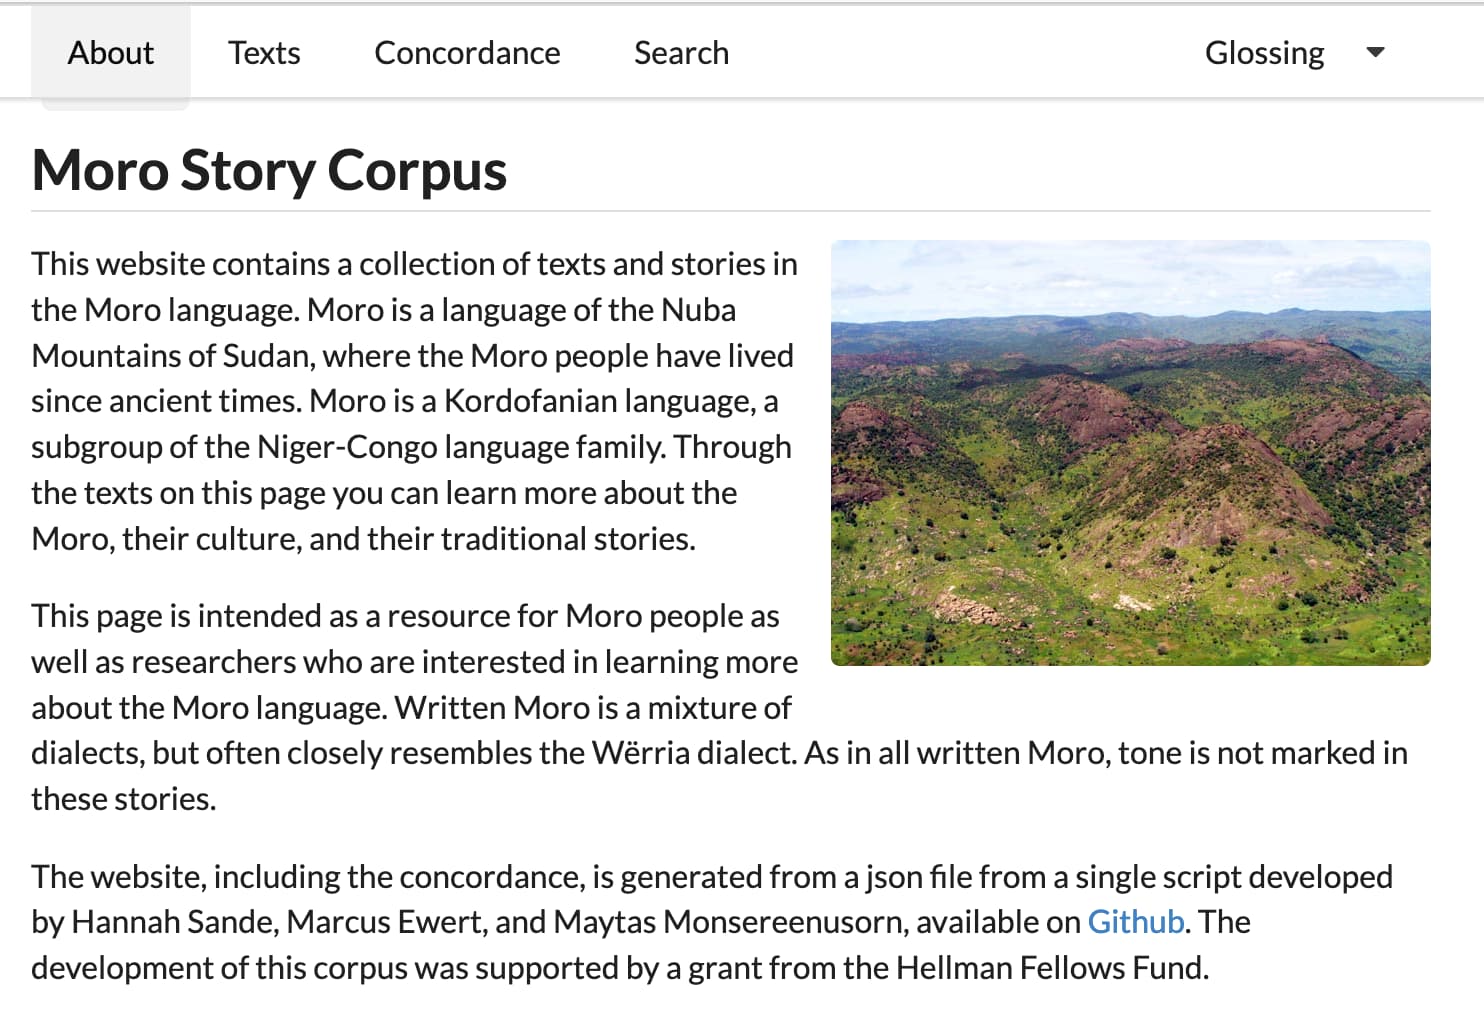
Task: Open the Texts tab
Action: [x=264, y=53]
